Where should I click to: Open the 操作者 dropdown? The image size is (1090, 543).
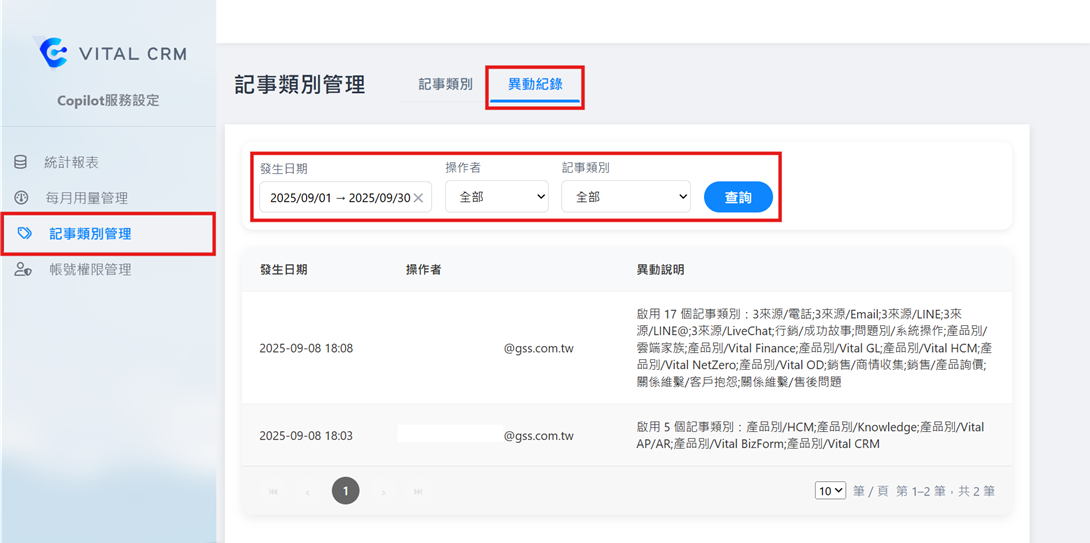[x=497, y=197]
